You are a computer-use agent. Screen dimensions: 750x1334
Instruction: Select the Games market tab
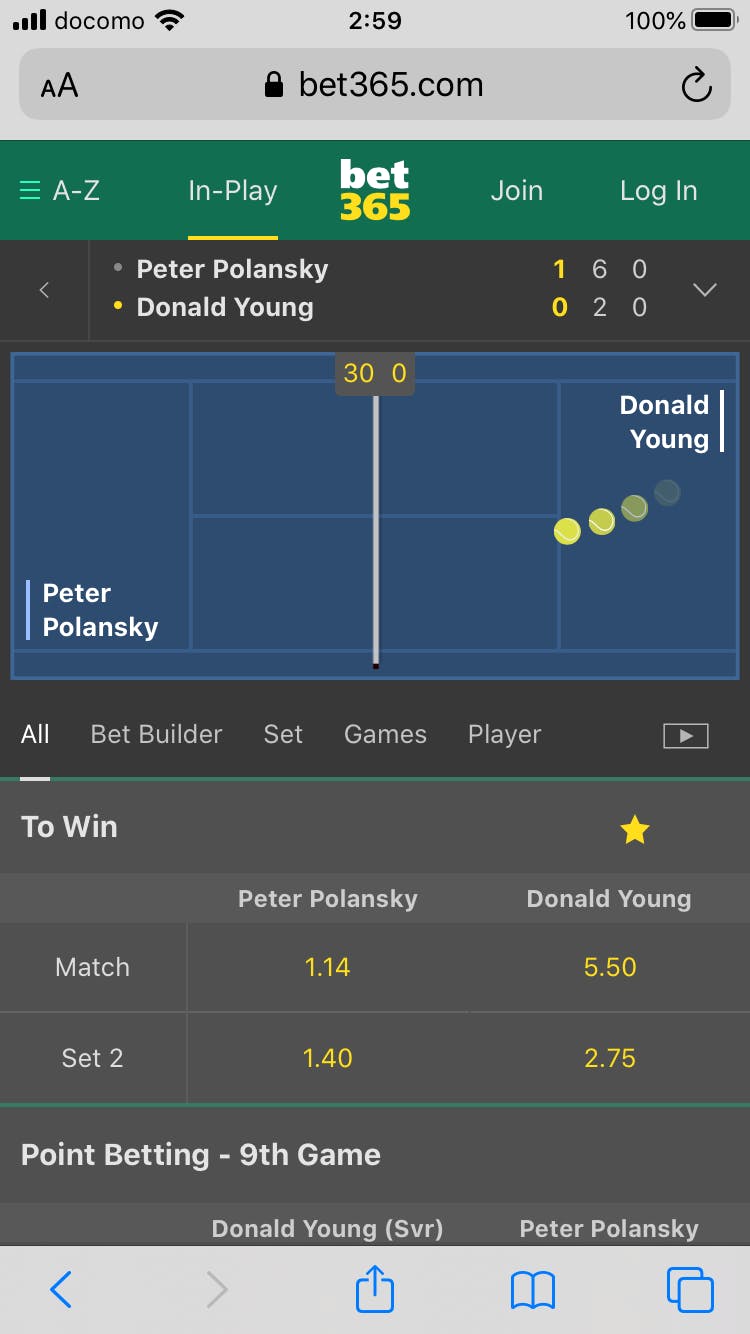pos(385,734)
